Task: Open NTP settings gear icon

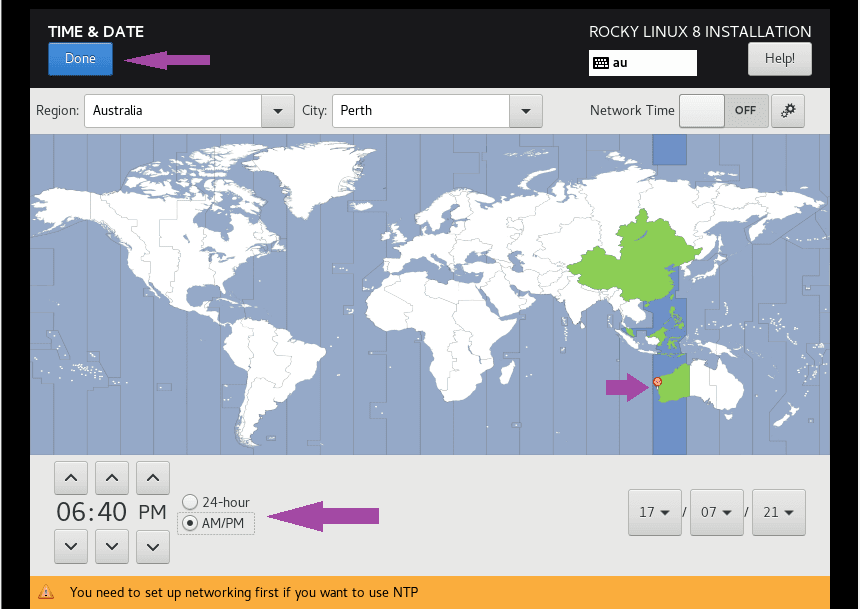Action: coord(788,111)
